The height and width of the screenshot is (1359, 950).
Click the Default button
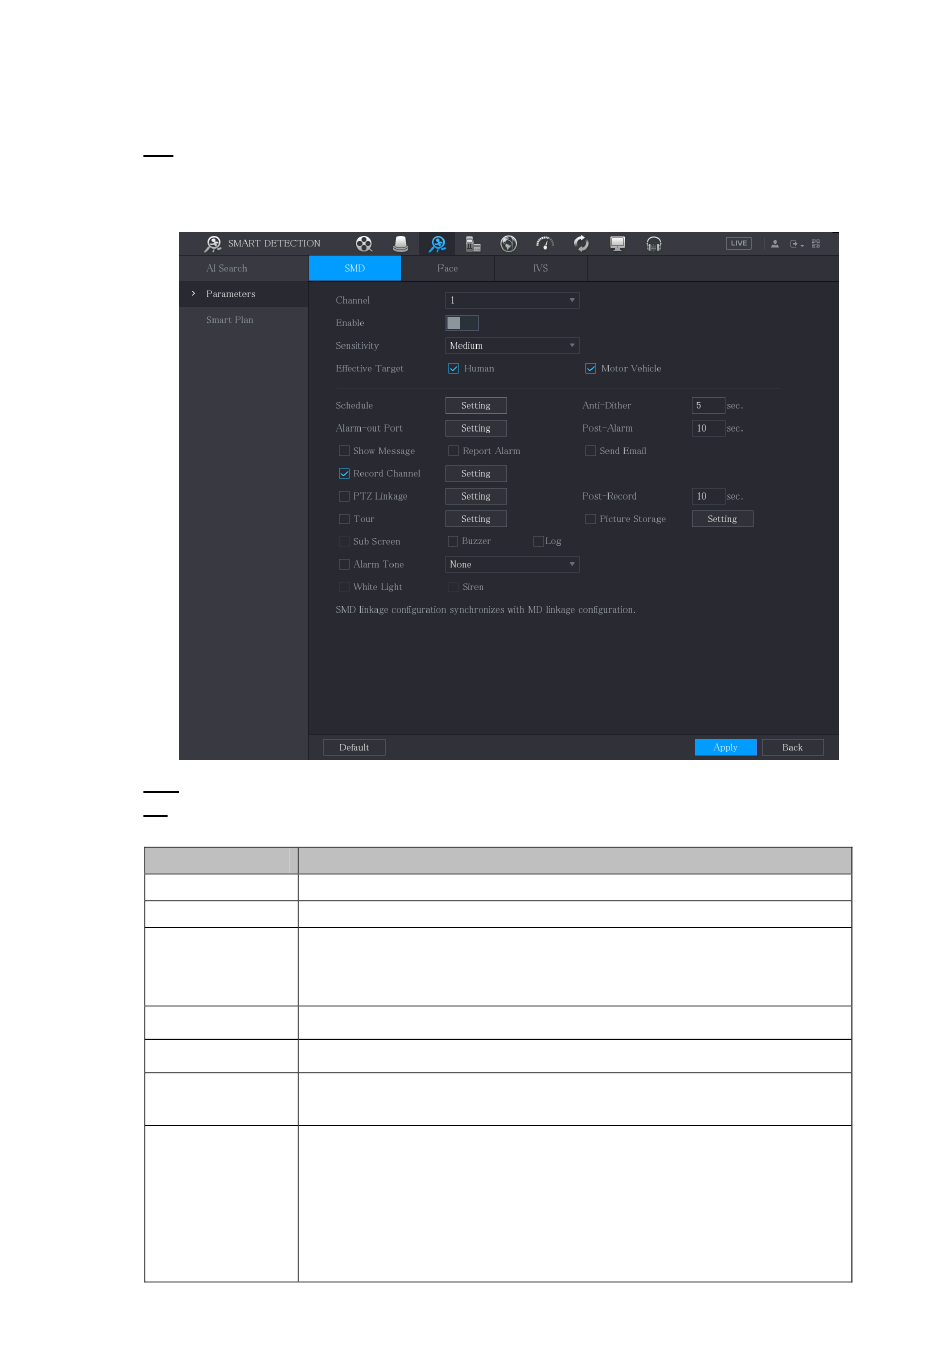(354, 748)
